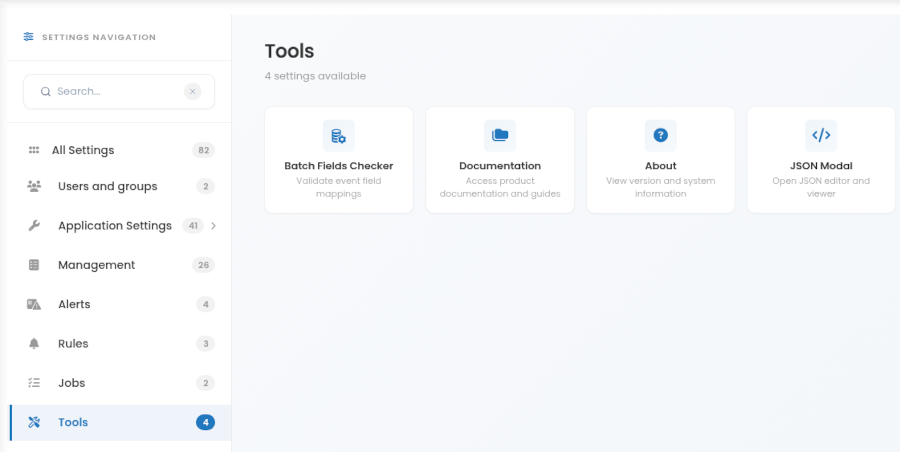The image size is (900, 452).
Task: Click the JSON Modal code icon
Action: (821, 136)
